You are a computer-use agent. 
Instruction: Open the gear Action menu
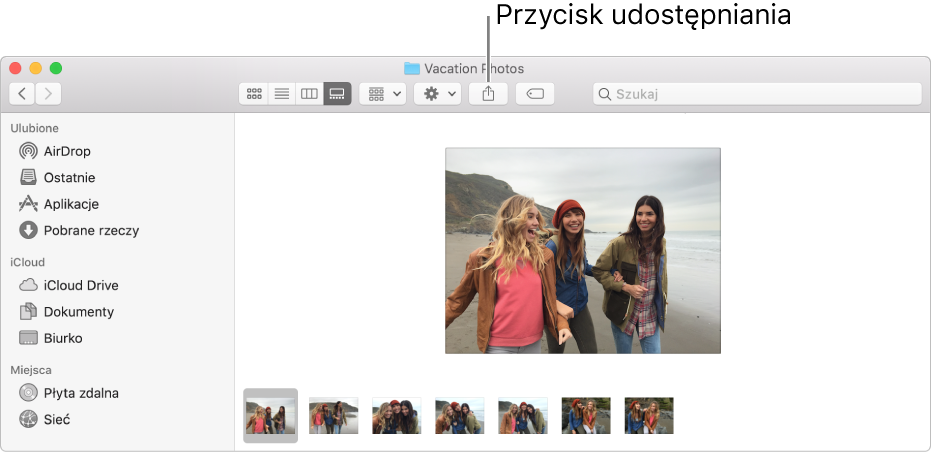click(438, 94)
